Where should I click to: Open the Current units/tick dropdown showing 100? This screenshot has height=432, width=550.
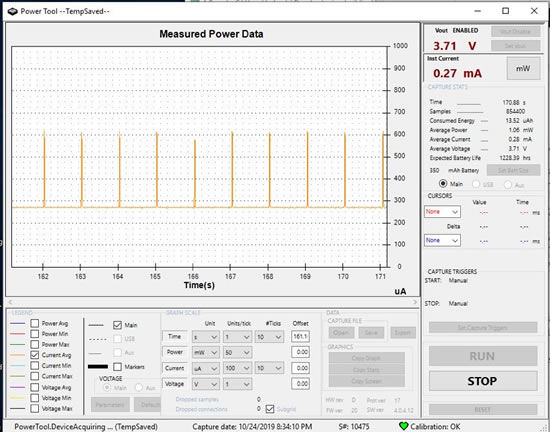pyautogui.click(x=237, y=368)
